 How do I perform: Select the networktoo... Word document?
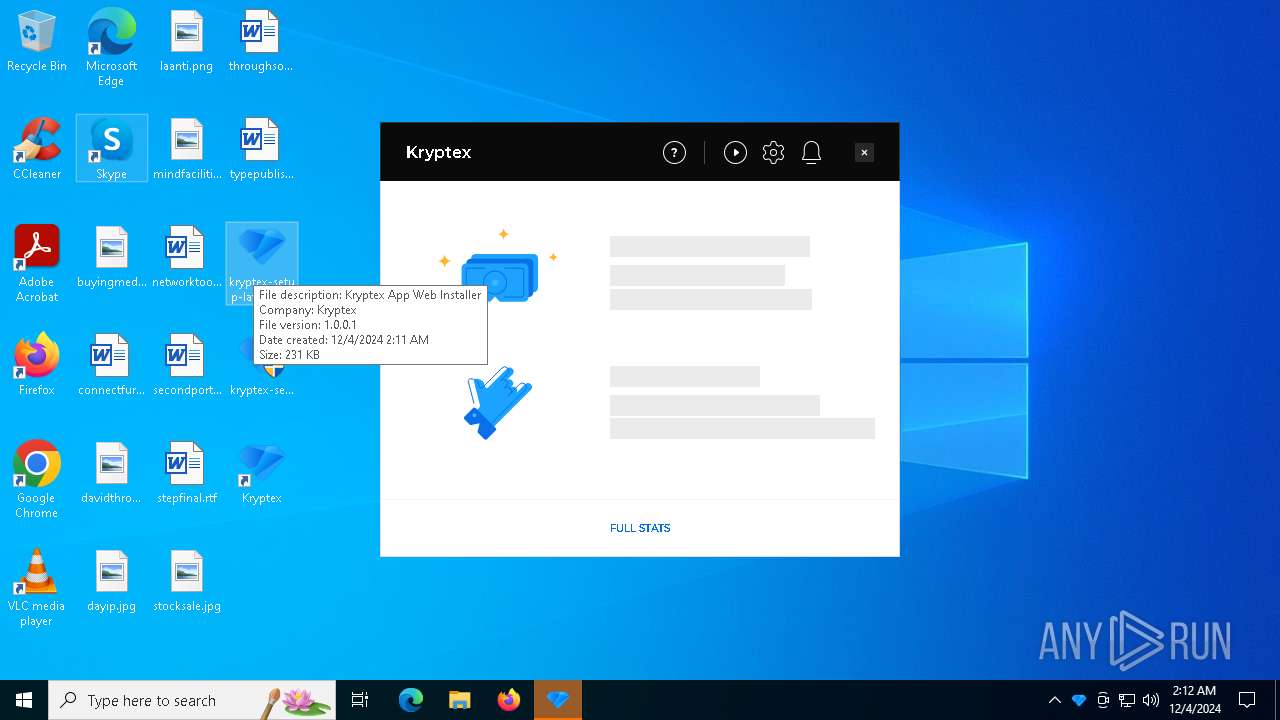pos(186,257)
